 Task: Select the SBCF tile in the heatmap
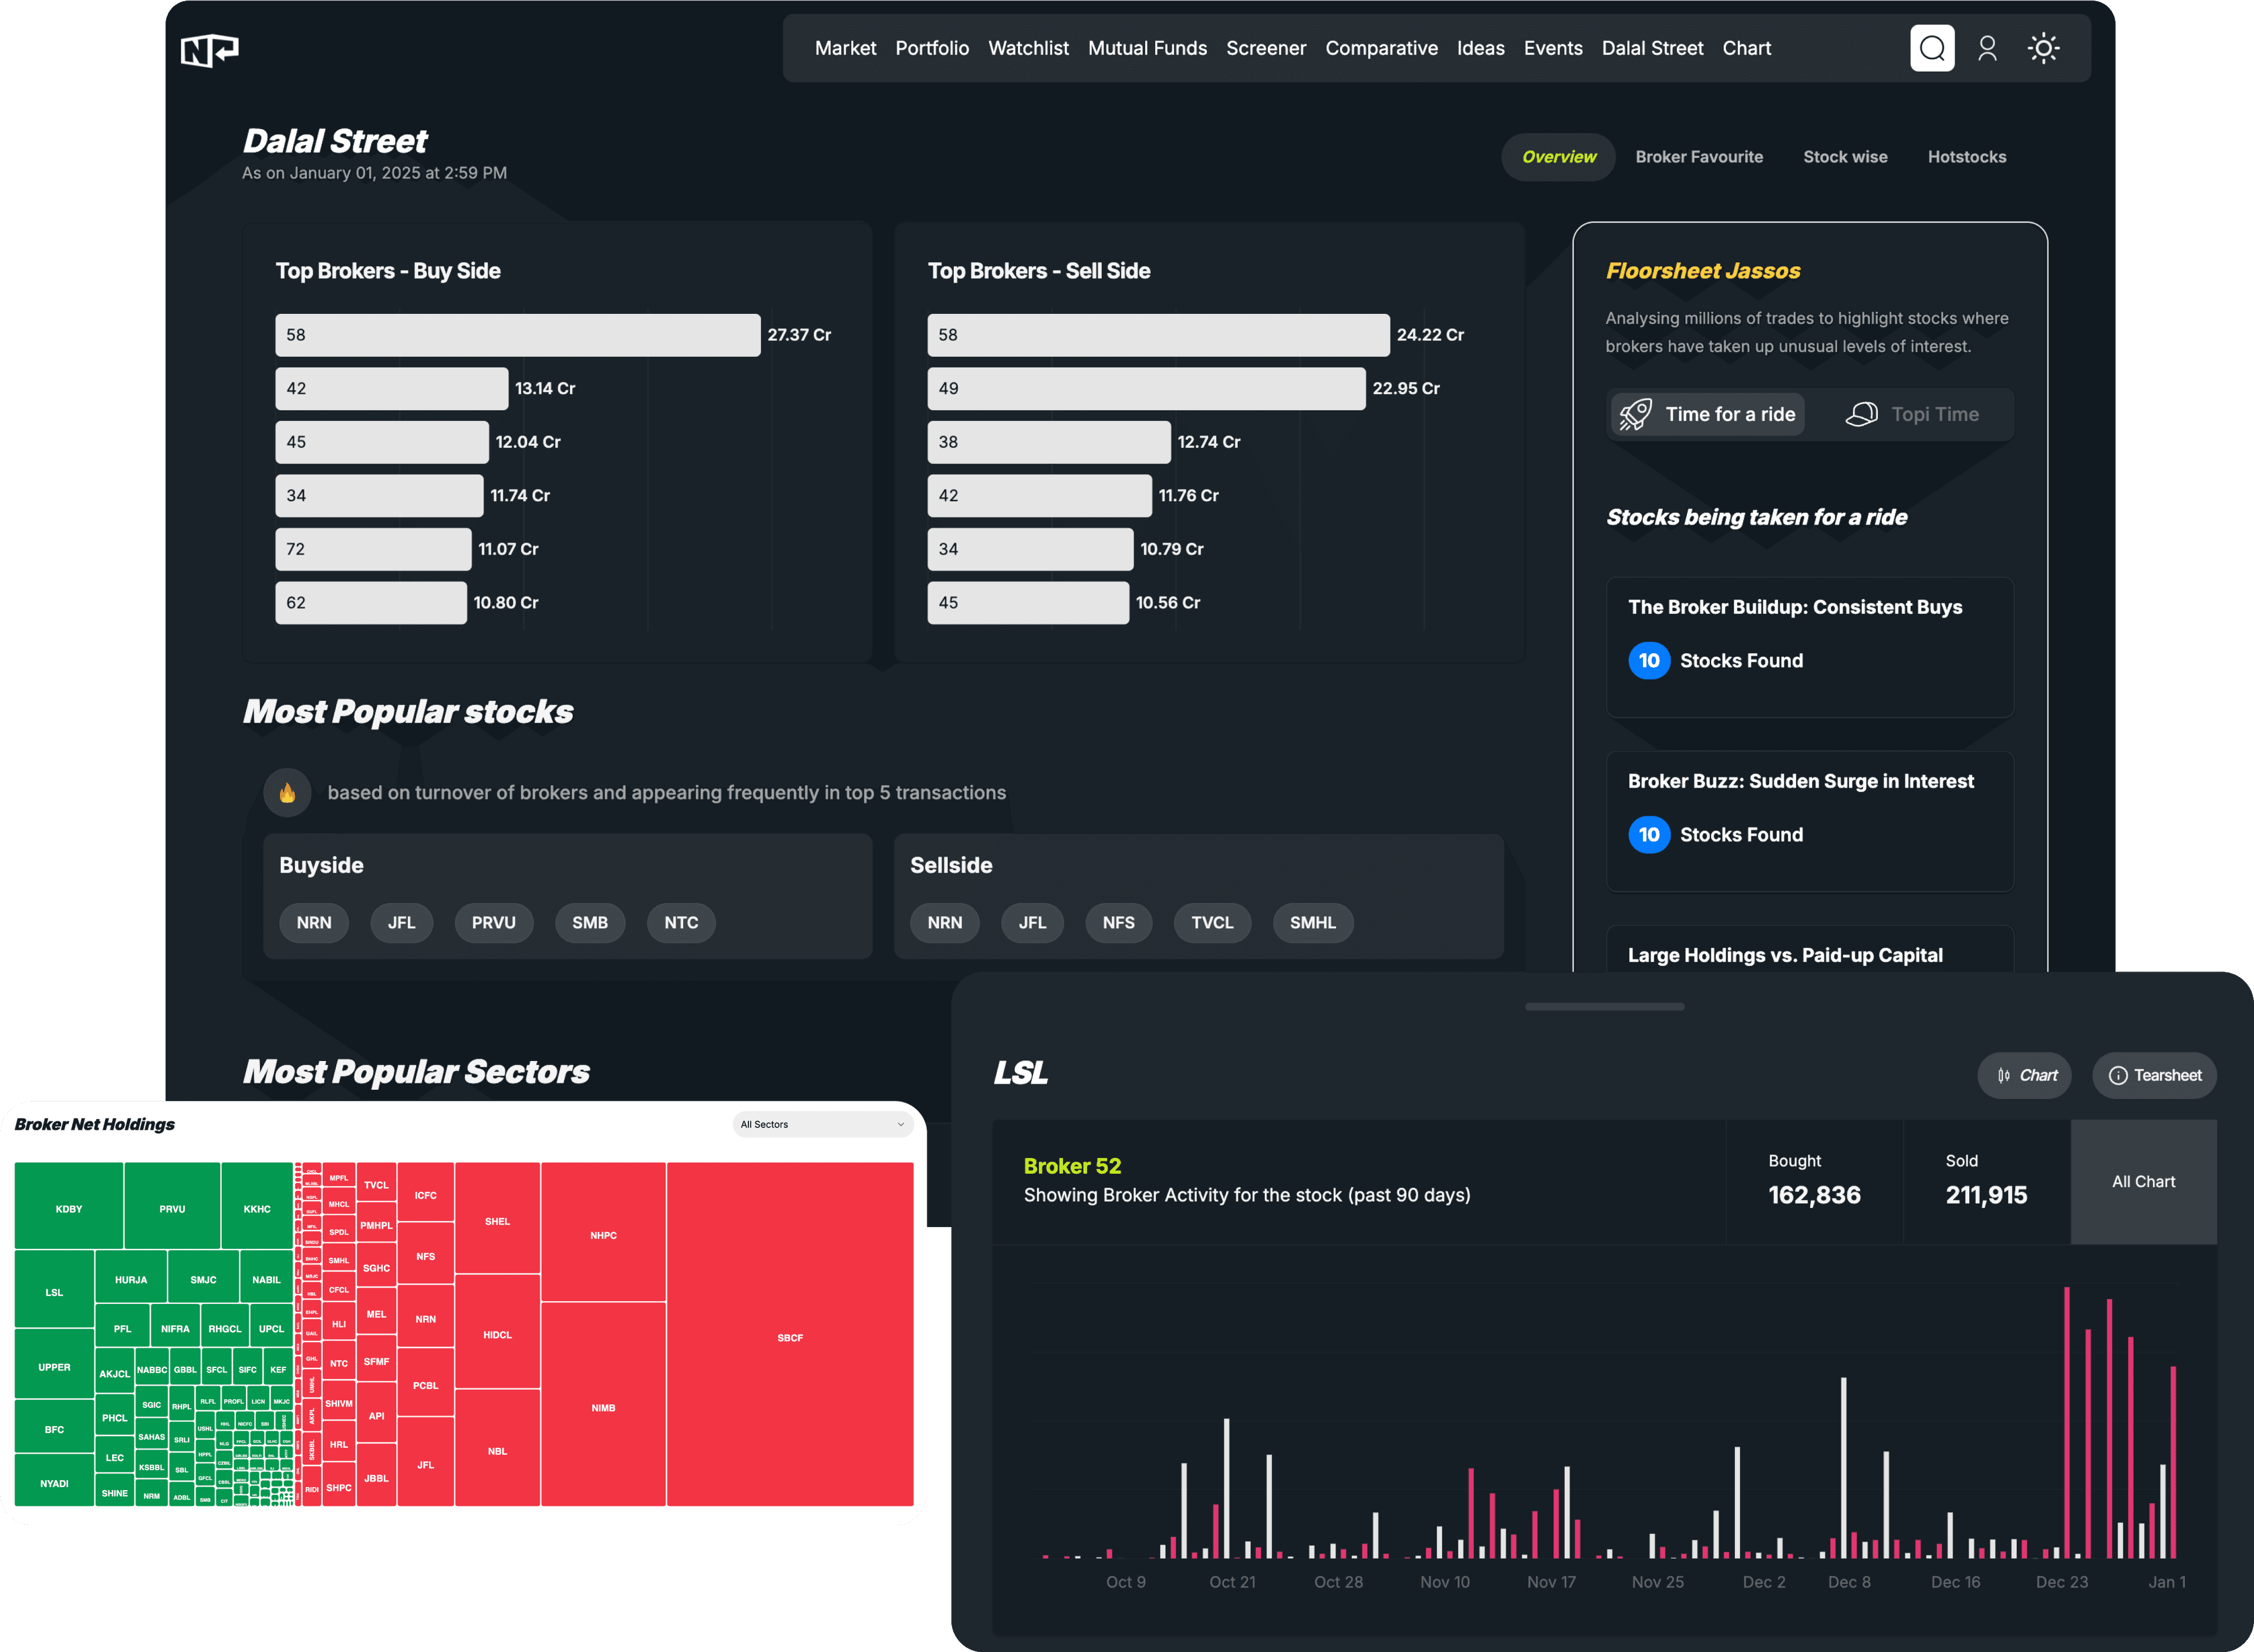tap(790, 1337)
